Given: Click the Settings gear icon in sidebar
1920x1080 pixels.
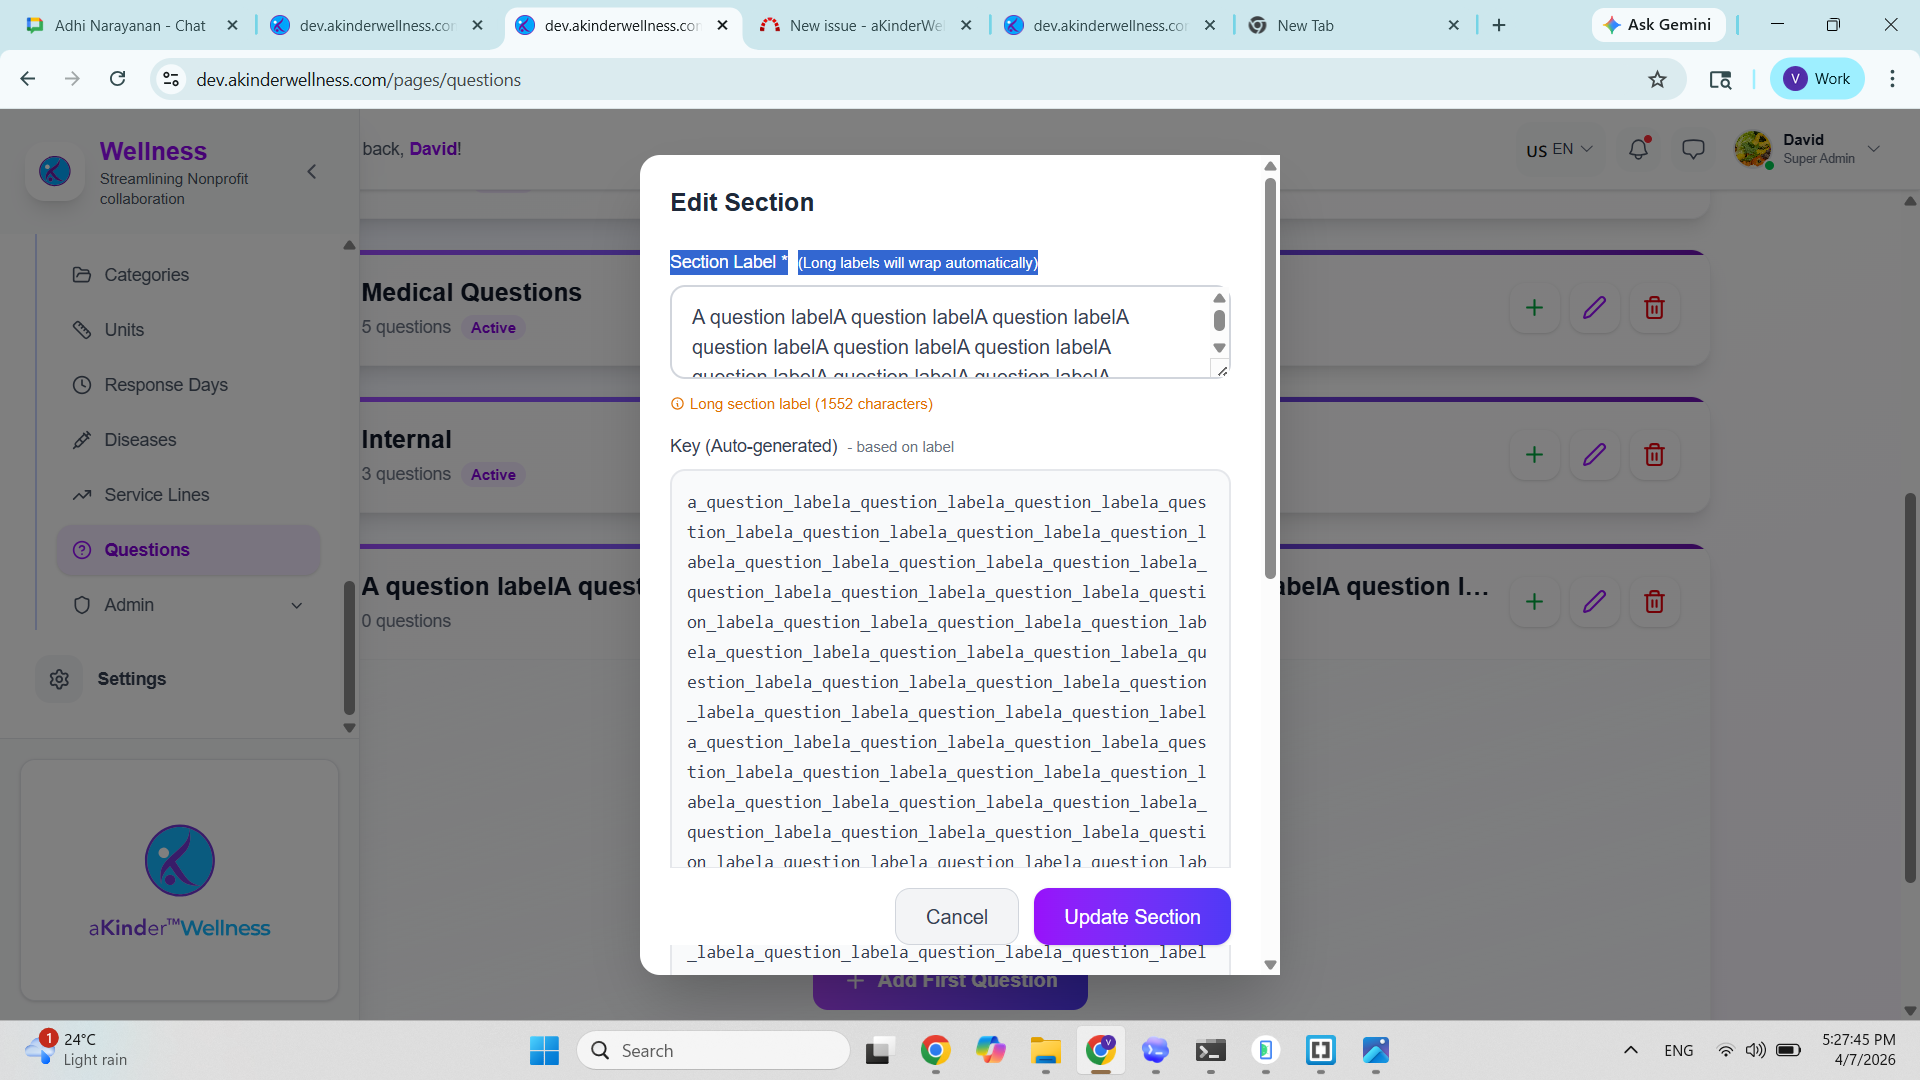Looking at the screenshot, I should 59,679.
